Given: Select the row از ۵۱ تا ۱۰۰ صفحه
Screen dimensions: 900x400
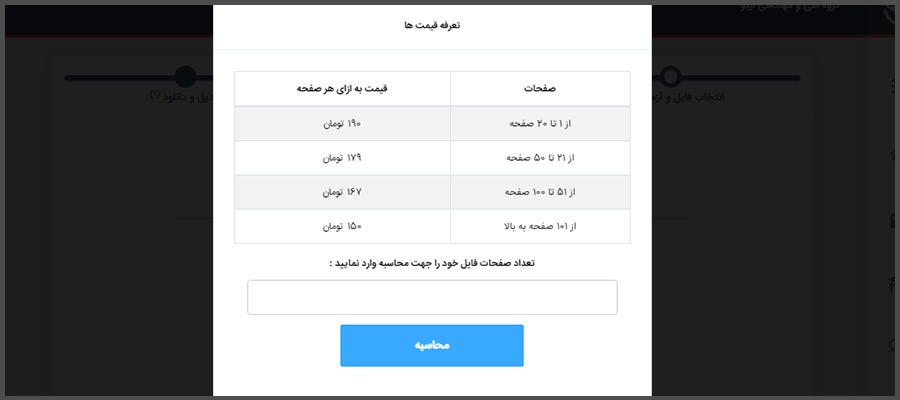Looking at the screenshot, I should [432, 192].
